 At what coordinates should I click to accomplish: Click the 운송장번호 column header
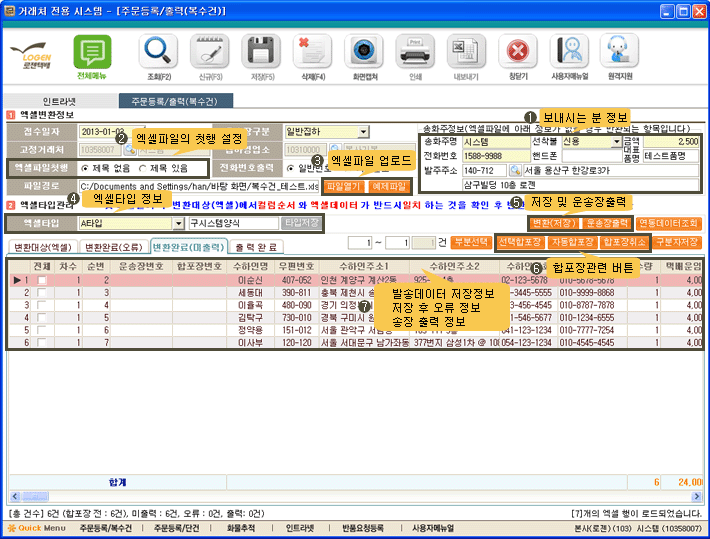[x=141, y=266]
